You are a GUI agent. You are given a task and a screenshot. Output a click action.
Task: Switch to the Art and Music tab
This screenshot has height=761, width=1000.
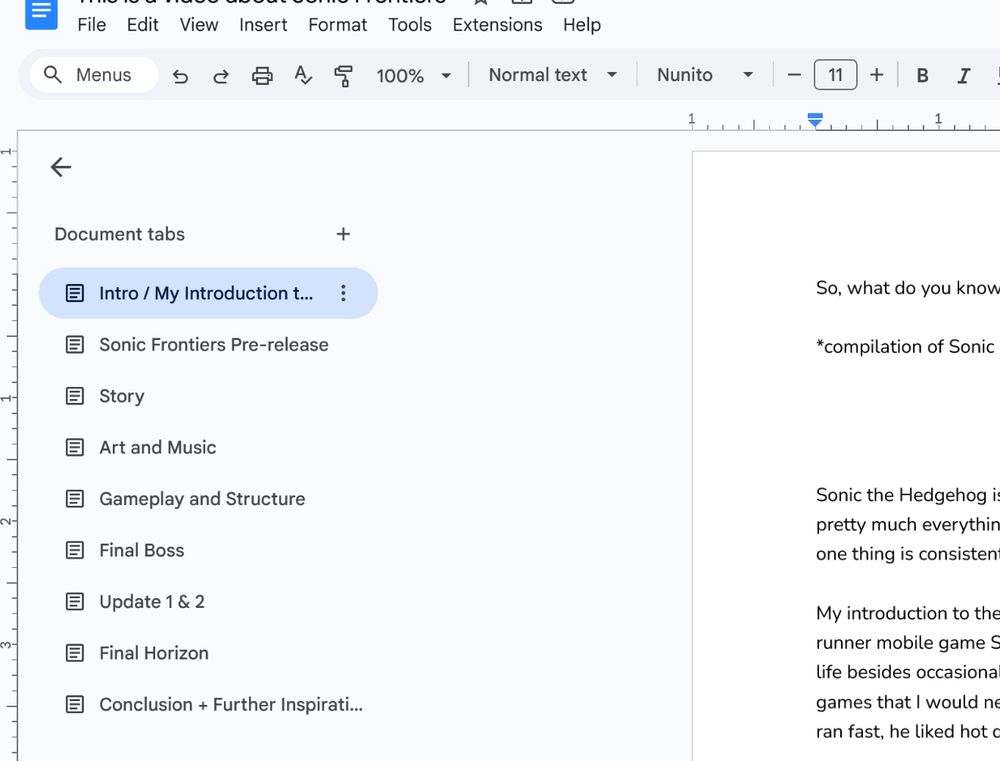point(208,447)
